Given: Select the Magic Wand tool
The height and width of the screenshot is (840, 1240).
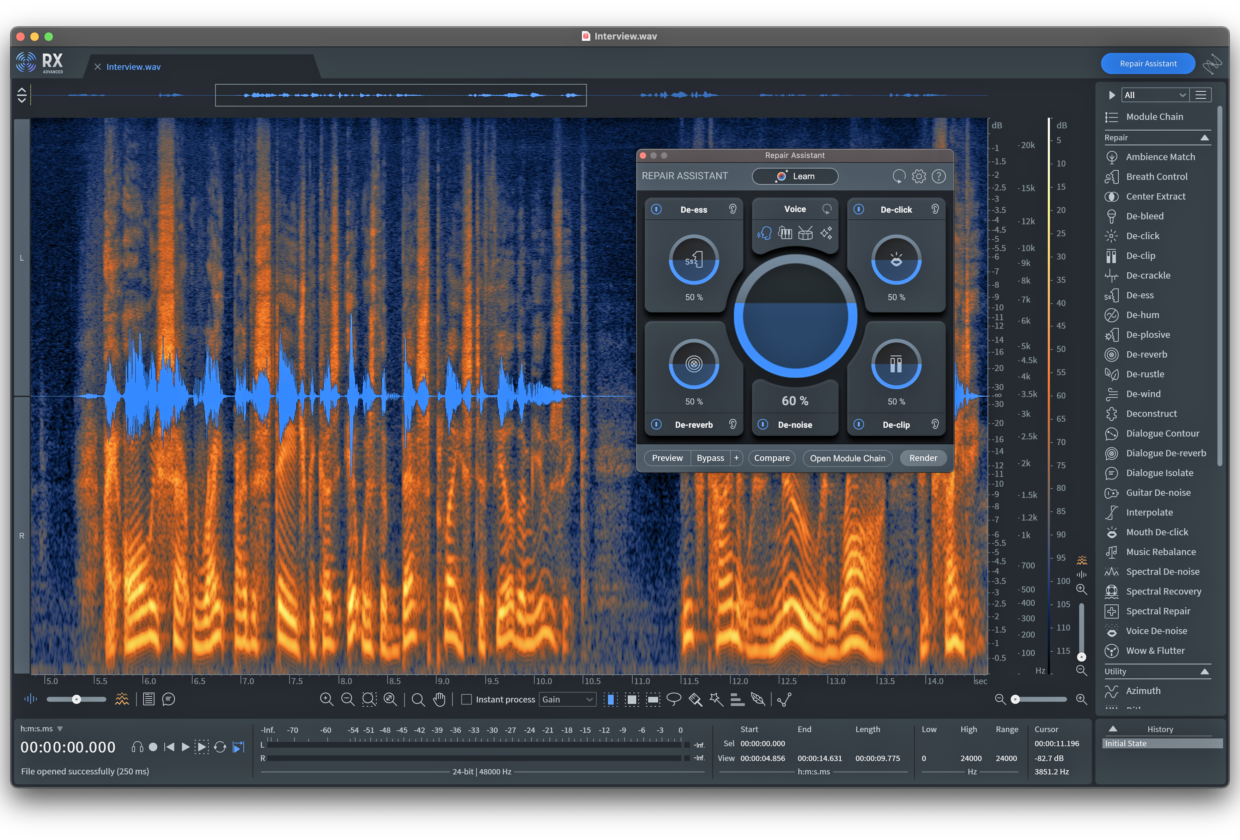Looking at the screenshot, I should point(716,700).
